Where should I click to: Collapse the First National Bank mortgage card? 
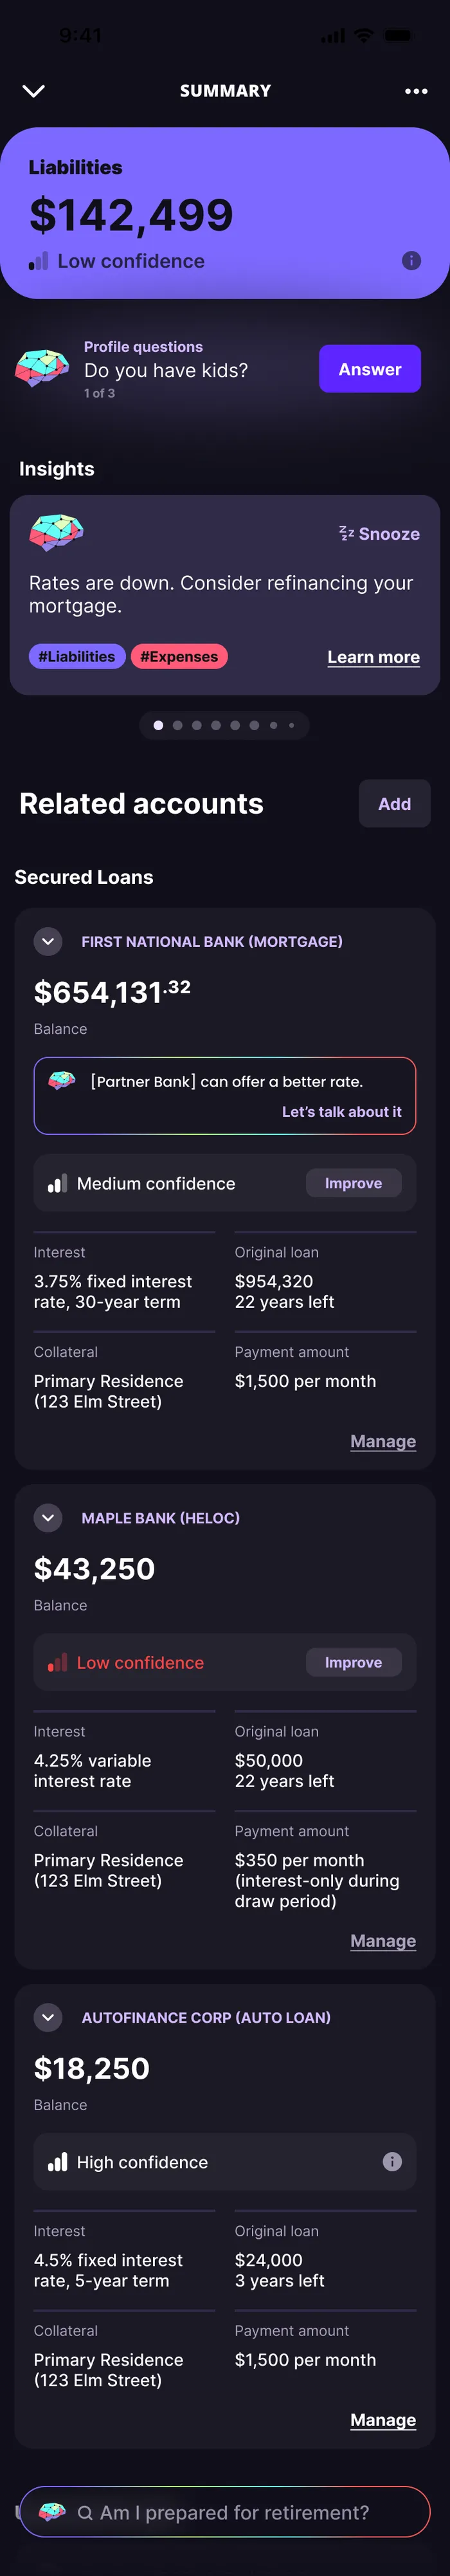[x=48, y=941]
